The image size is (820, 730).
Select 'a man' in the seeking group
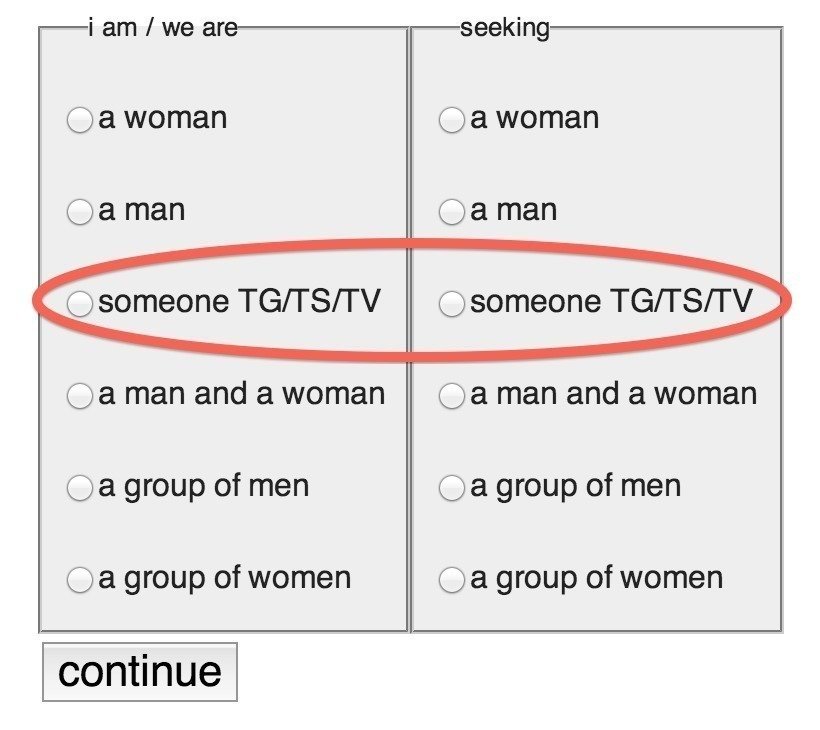(451, 213)
